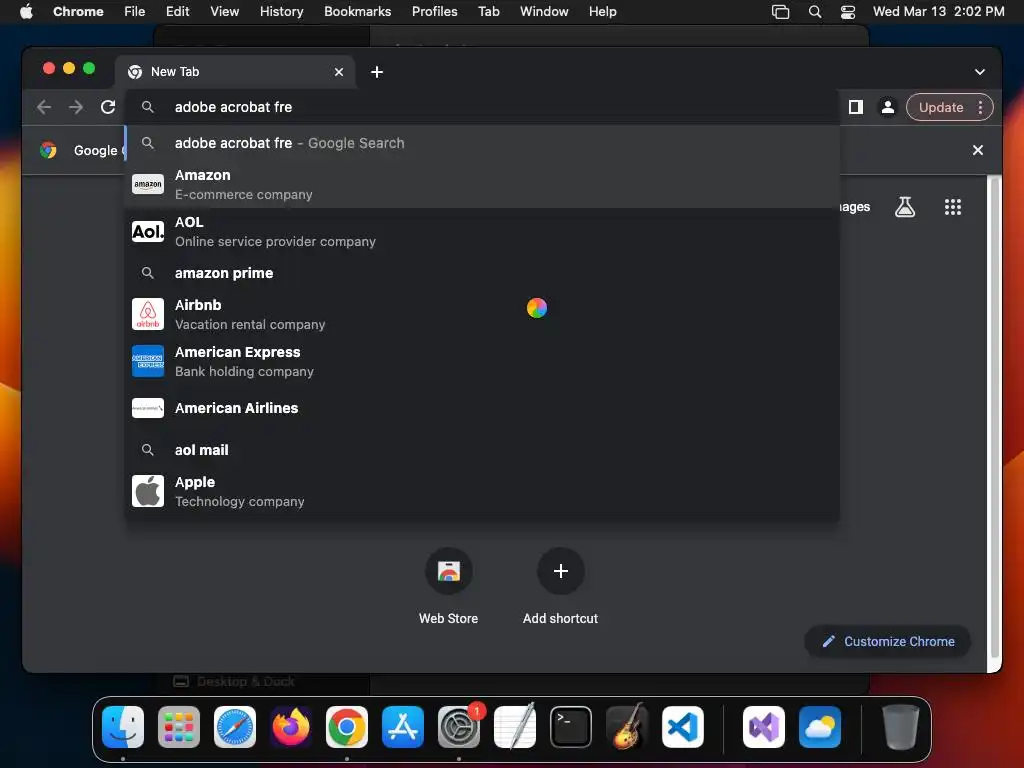The width and height of the screenshot is (1024, 768).
Task: Open the Google apps grid icon
Action: [x=953, y=207]
